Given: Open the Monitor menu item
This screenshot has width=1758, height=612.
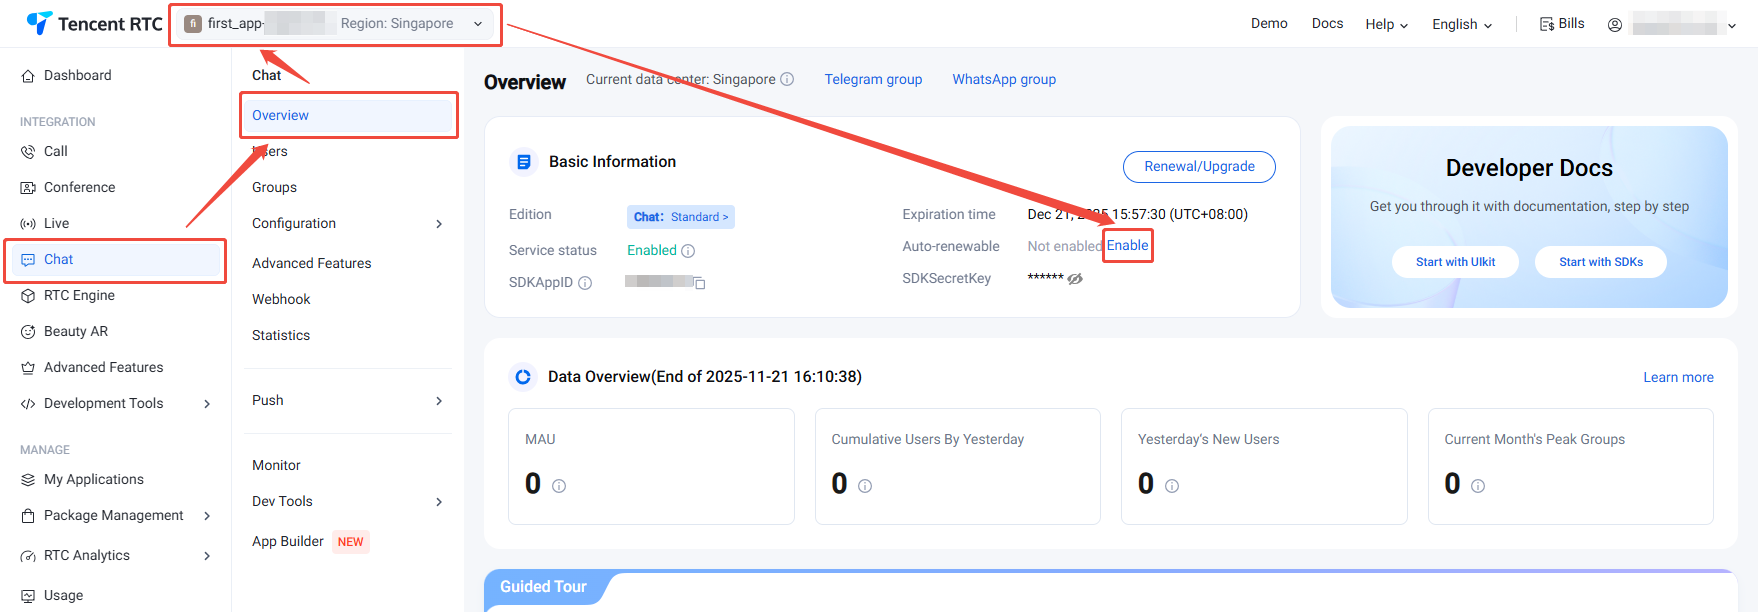Looking at the screenshot, I should (276, 465).
